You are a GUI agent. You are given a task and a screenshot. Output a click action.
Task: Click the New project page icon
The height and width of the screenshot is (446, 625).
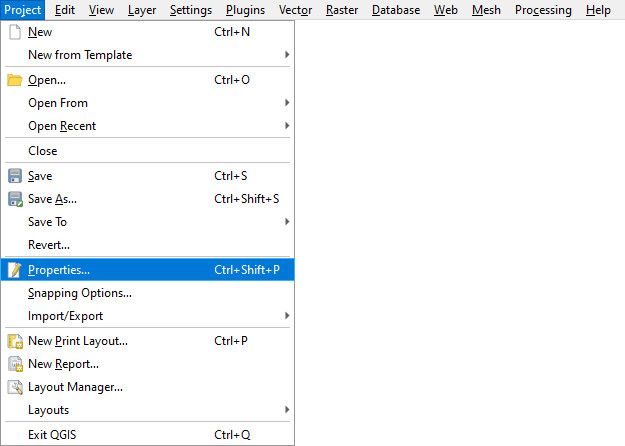(x=15, y=32)
